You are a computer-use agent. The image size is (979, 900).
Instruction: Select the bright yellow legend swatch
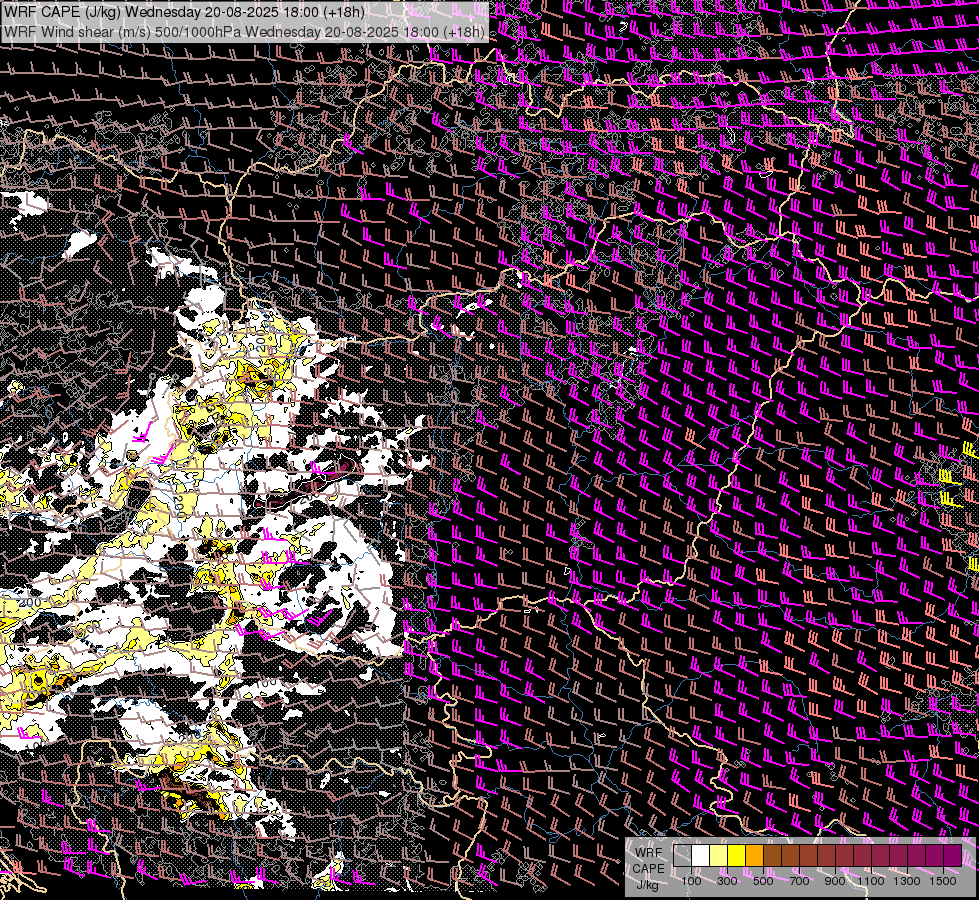point(737,855)
